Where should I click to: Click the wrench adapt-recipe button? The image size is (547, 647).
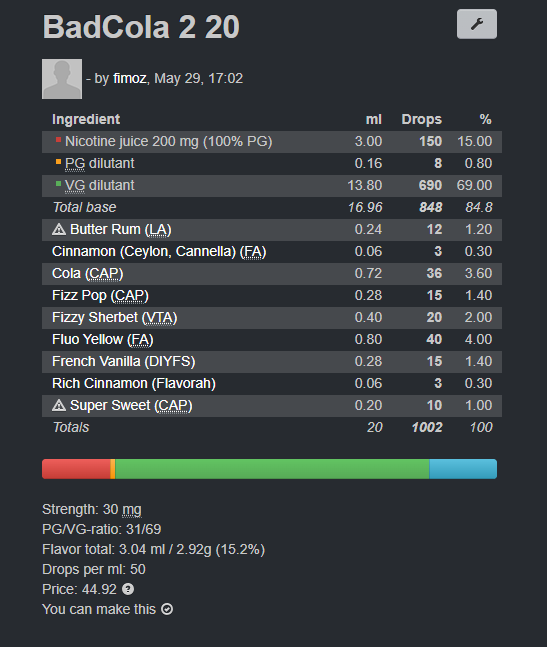tap(476, 24)
